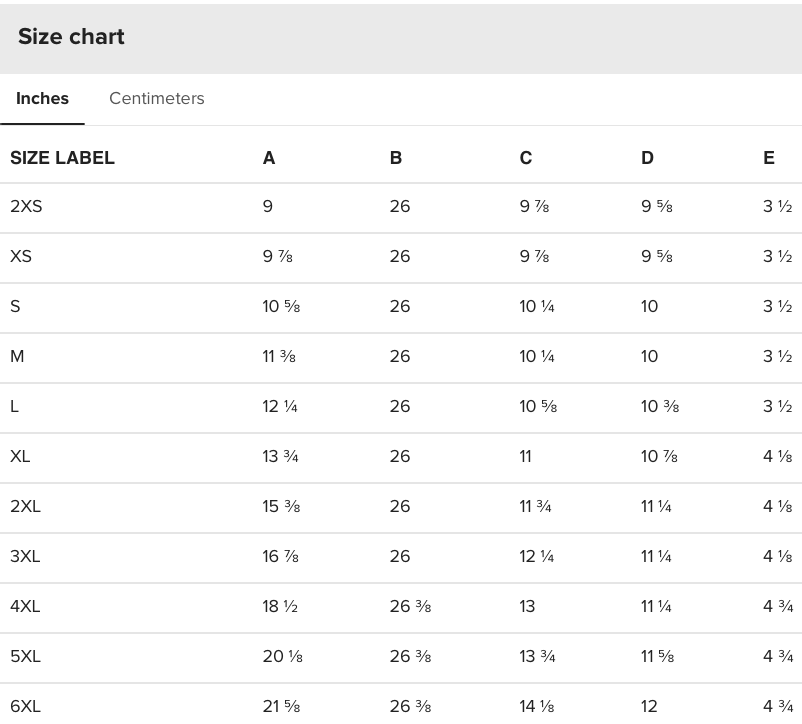Click column header D
This screenshot has height=724, width=802.
[647, 158]
